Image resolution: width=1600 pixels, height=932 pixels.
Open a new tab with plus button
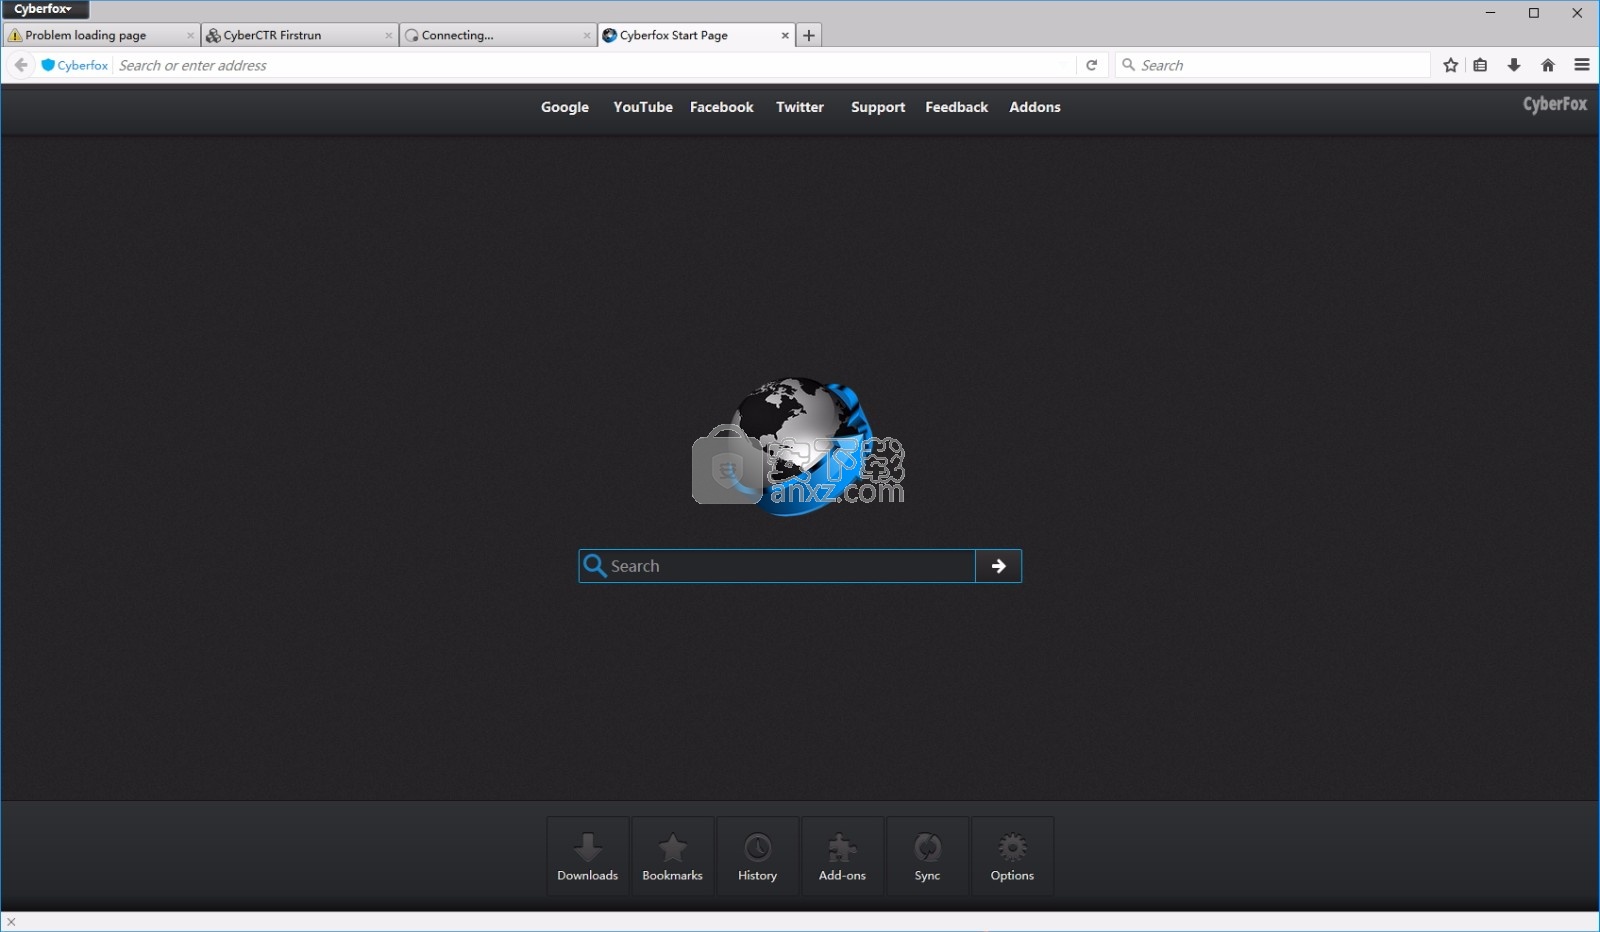tap(809, 35)
